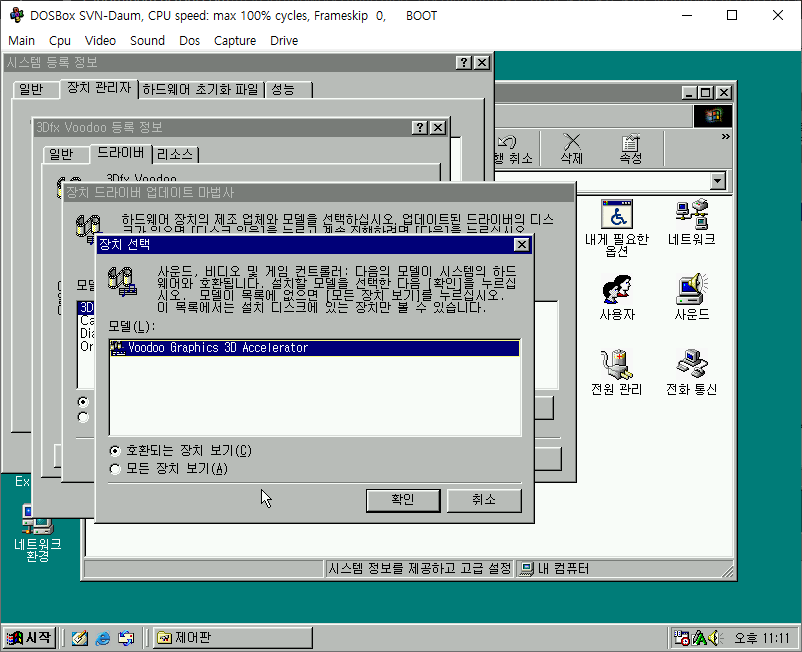Screen dimensions: 802x652
Task: Click the 확인 button in 장치 선택 dialog
Action: (x=403, y=500)
